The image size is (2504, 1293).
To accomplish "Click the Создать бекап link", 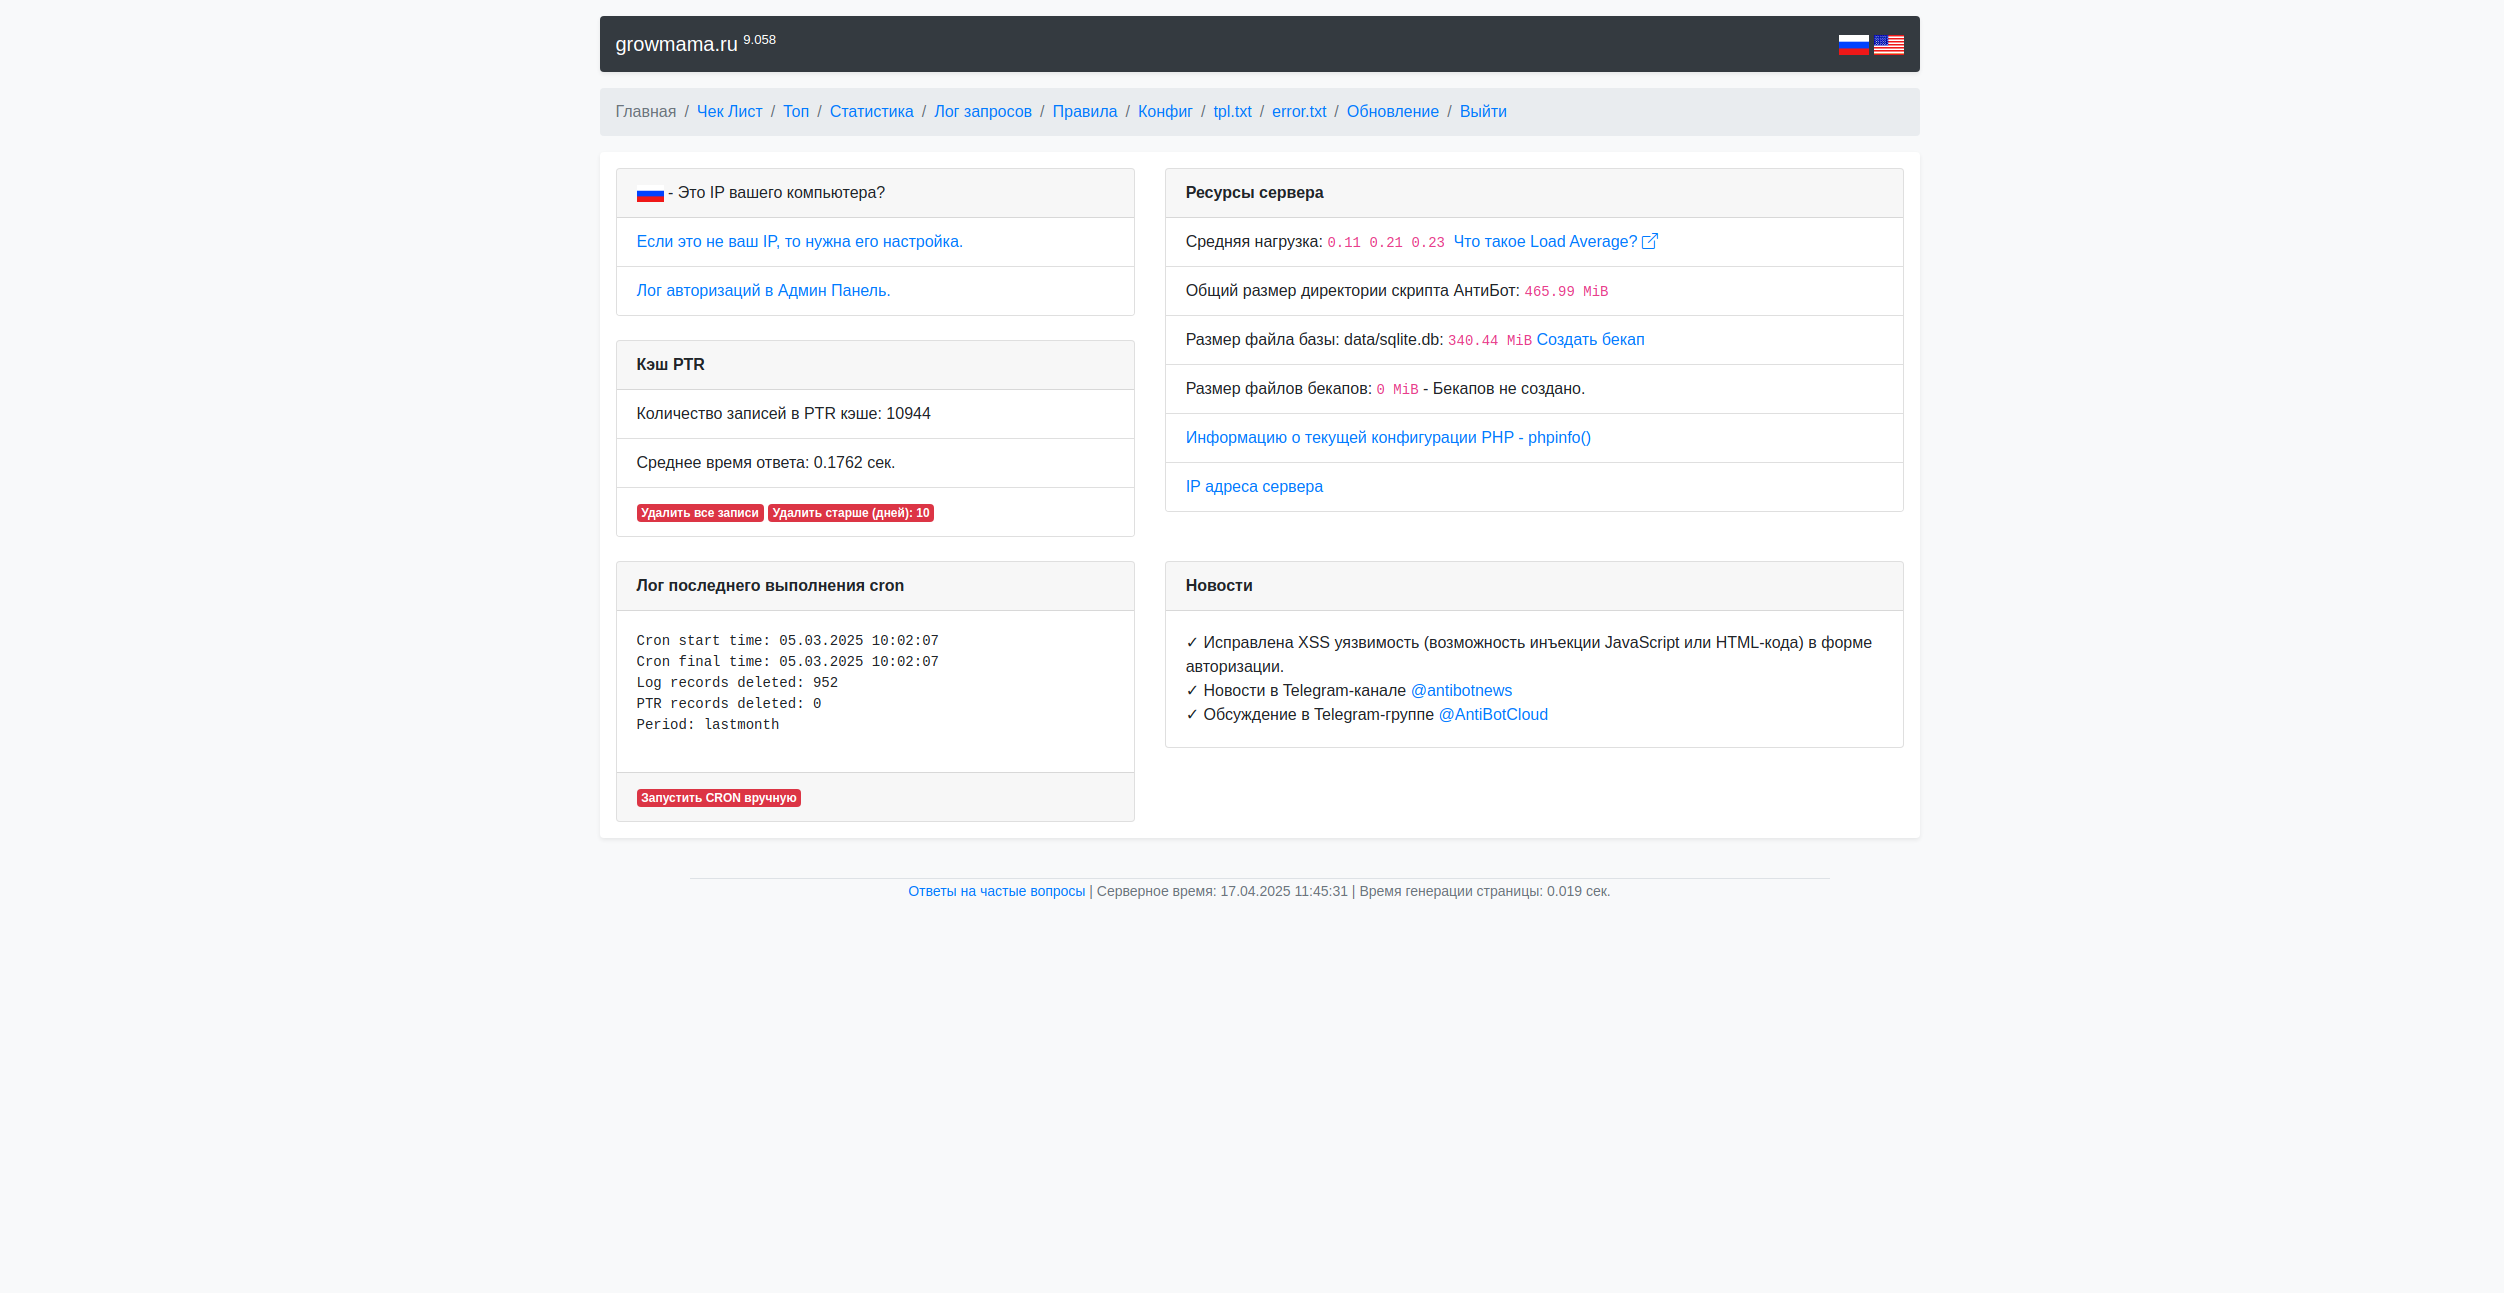I will point(1590,340).
